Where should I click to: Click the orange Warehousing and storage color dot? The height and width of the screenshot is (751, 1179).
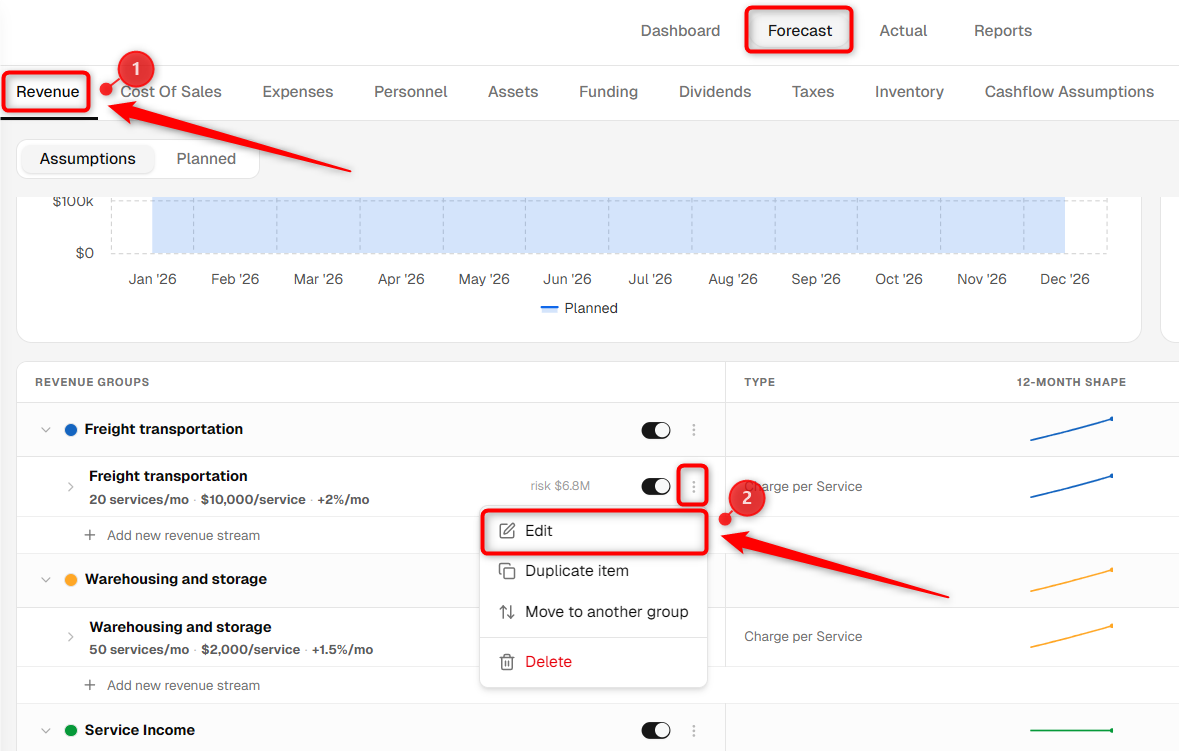(71, 580)
